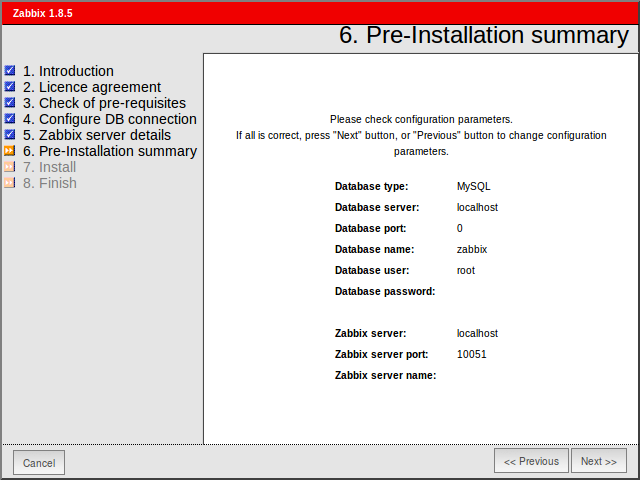
Task: Click 'Please check configuration parameters.' text
Action: [x=421, y=119]
